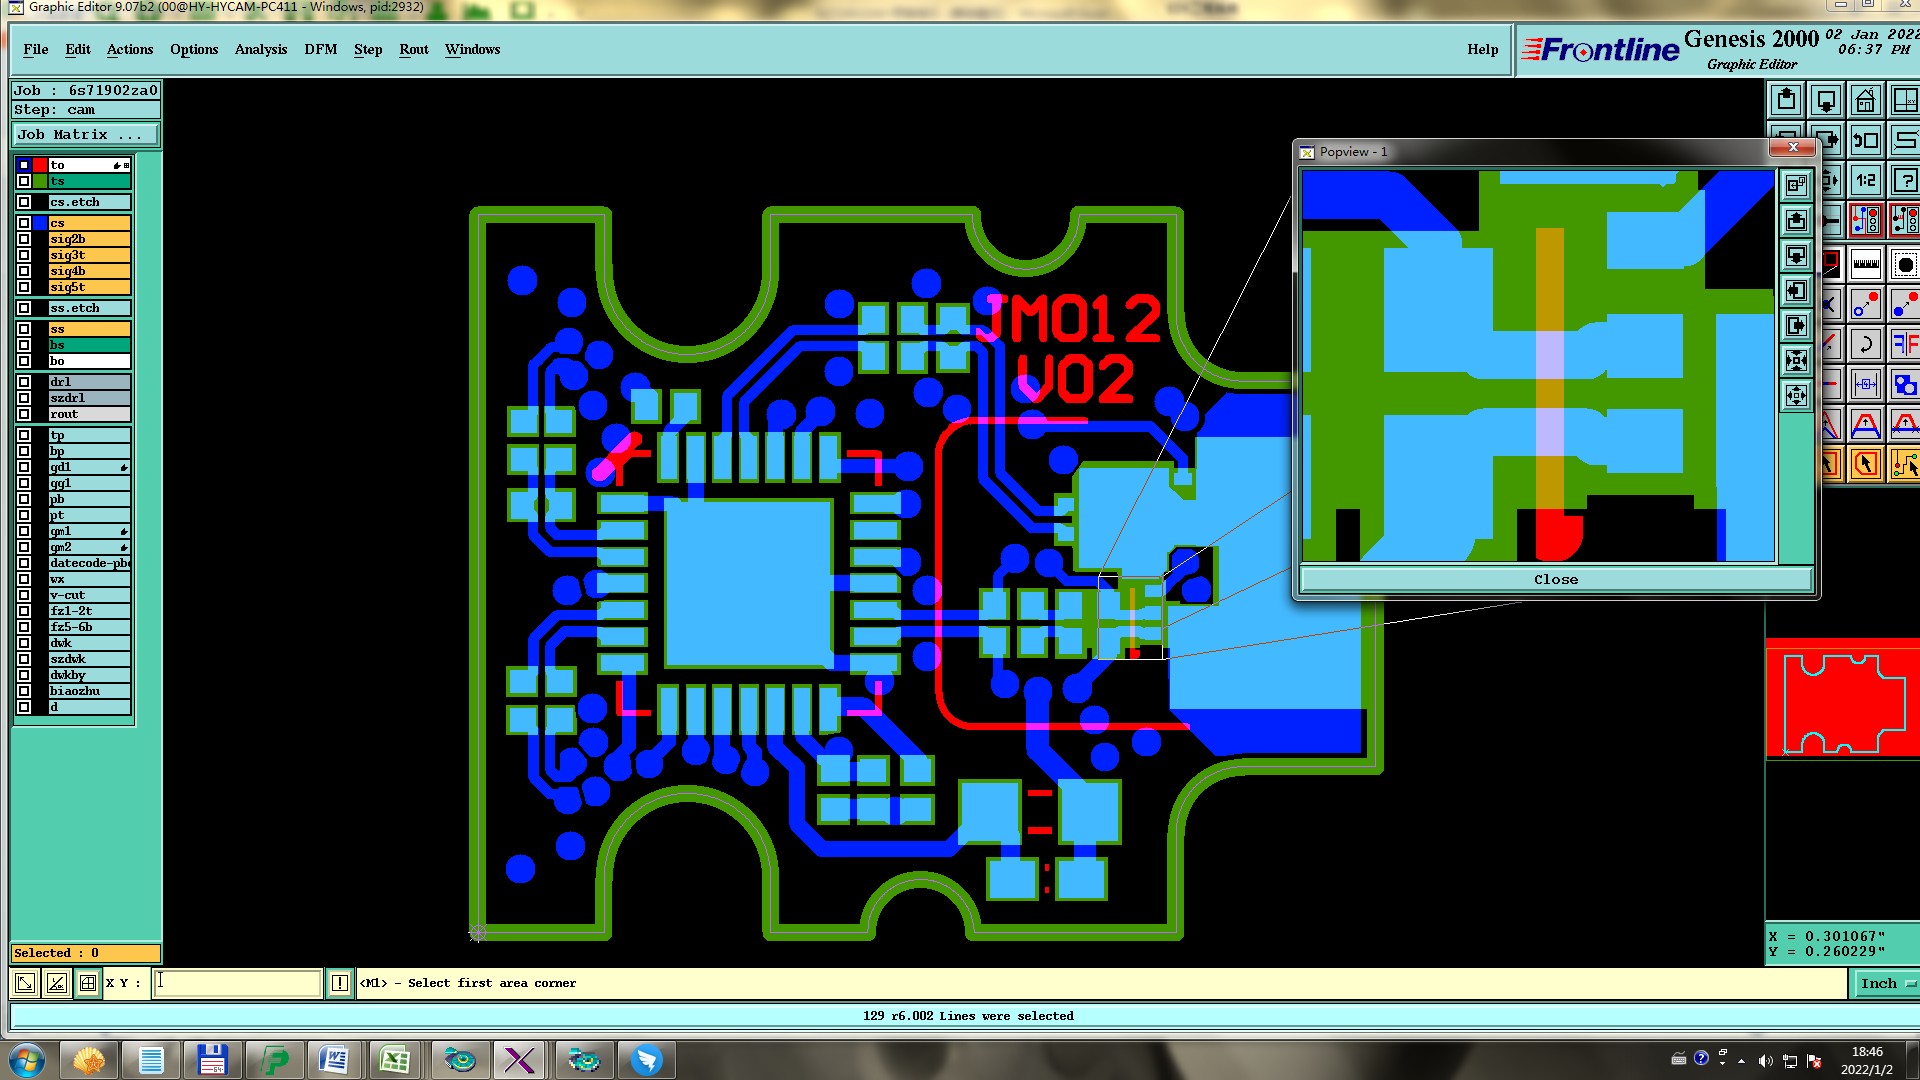Image resolution: width=1920 pixels, height=1080 pixels.
Task: Open the DFM menu
Action: [x=320, y=49]
